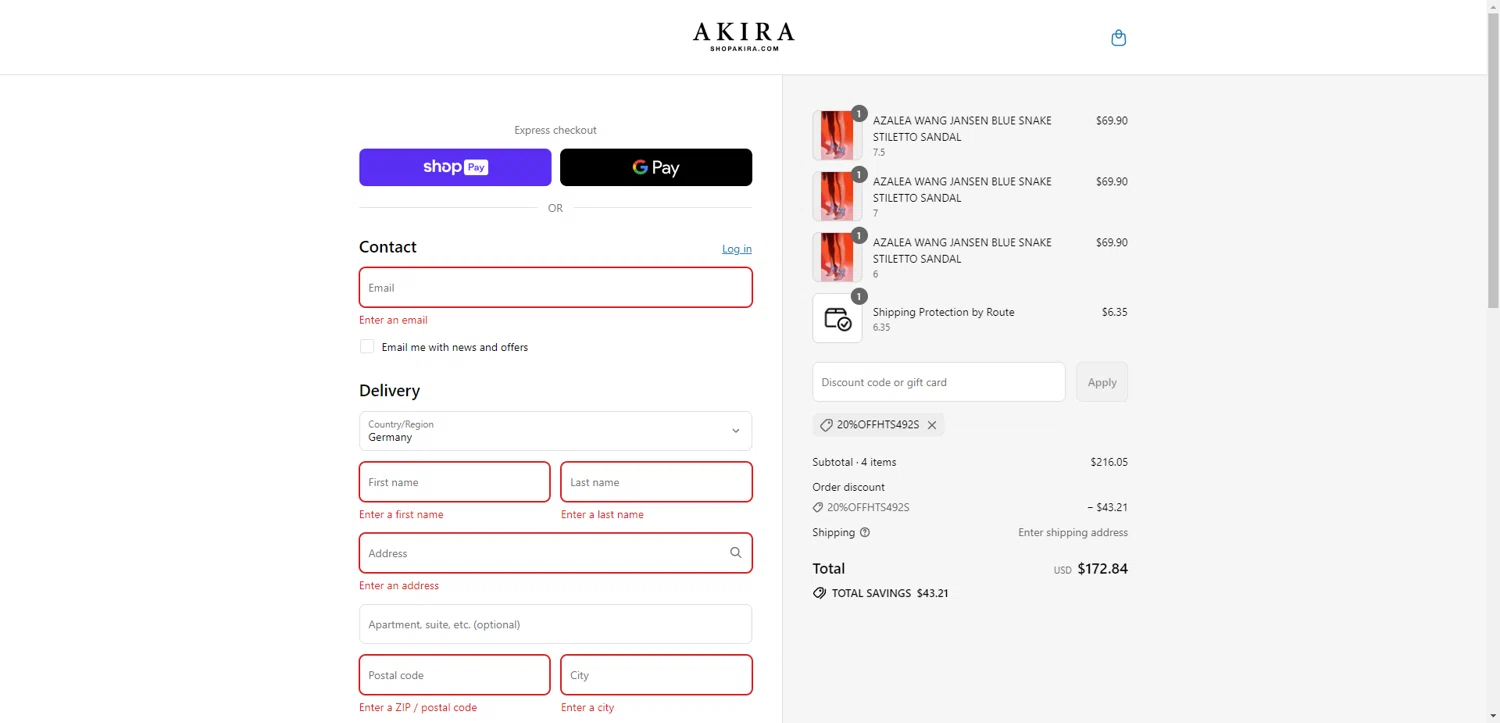
Task: Click the order discount amount − $43.21
Action: coord(1107,508)
